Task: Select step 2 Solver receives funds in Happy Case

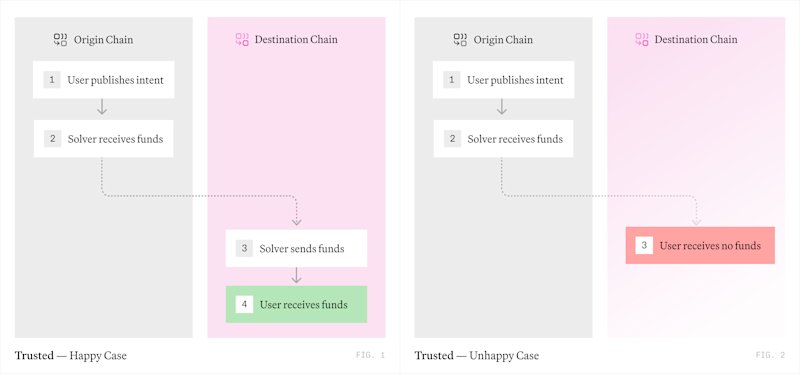Action: (104, 139)
